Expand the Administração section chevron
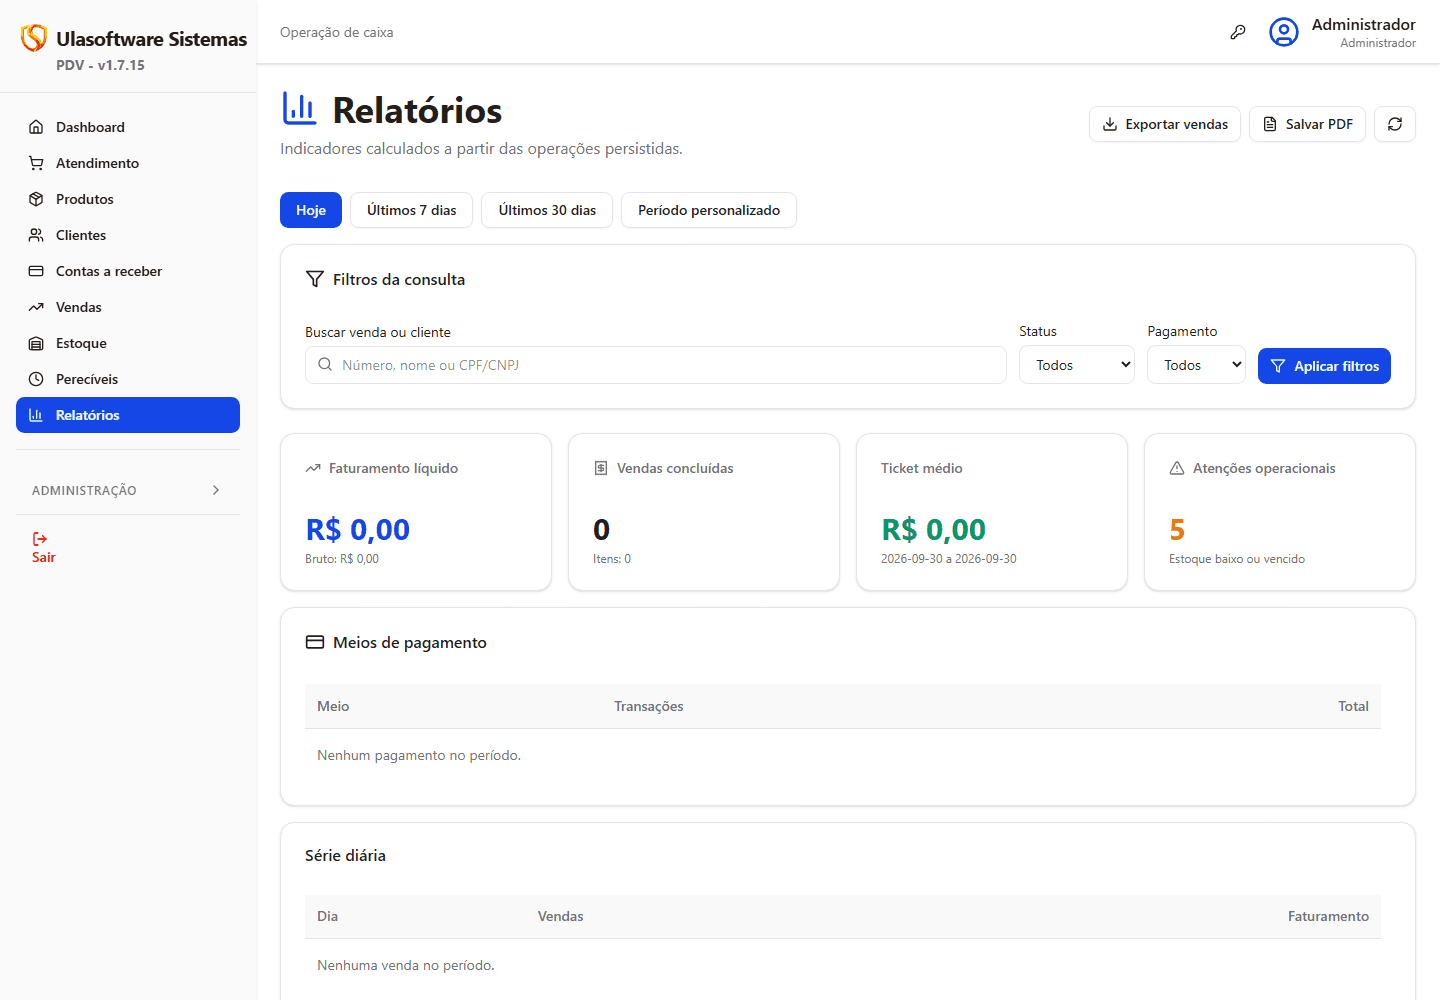The width and height of the screenshot is (1440, 1000). click(216, 490)
